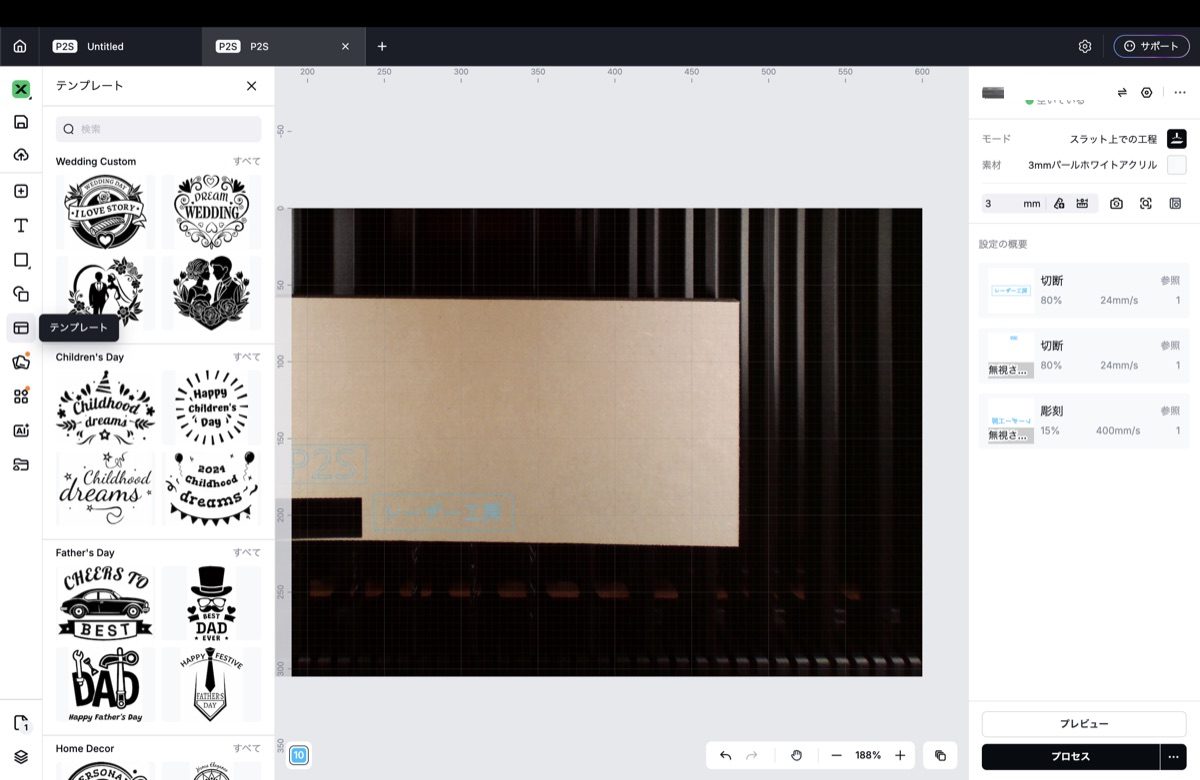Viewport: 1200px width, 780px height.
Task: Choose the DAD tools Father's Day template
Action: coord(105,684)
